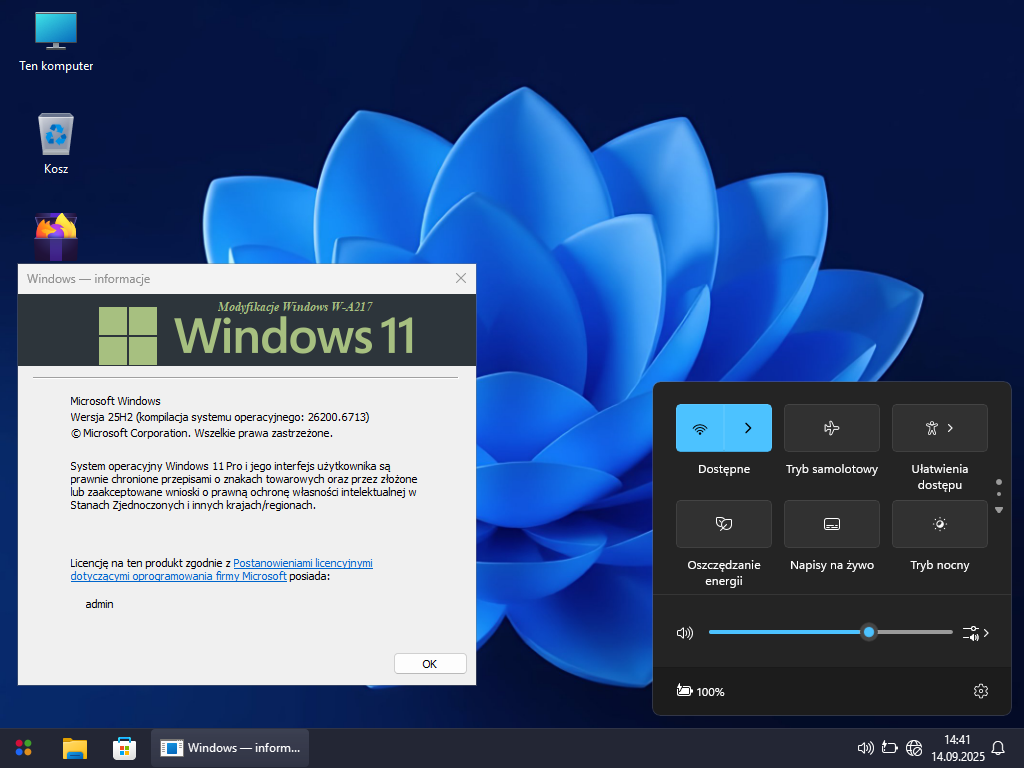The height and width of the screenshot is (768, 1024).
Task: Click the Start button on the taskbar
Action: tap(23, 748)
